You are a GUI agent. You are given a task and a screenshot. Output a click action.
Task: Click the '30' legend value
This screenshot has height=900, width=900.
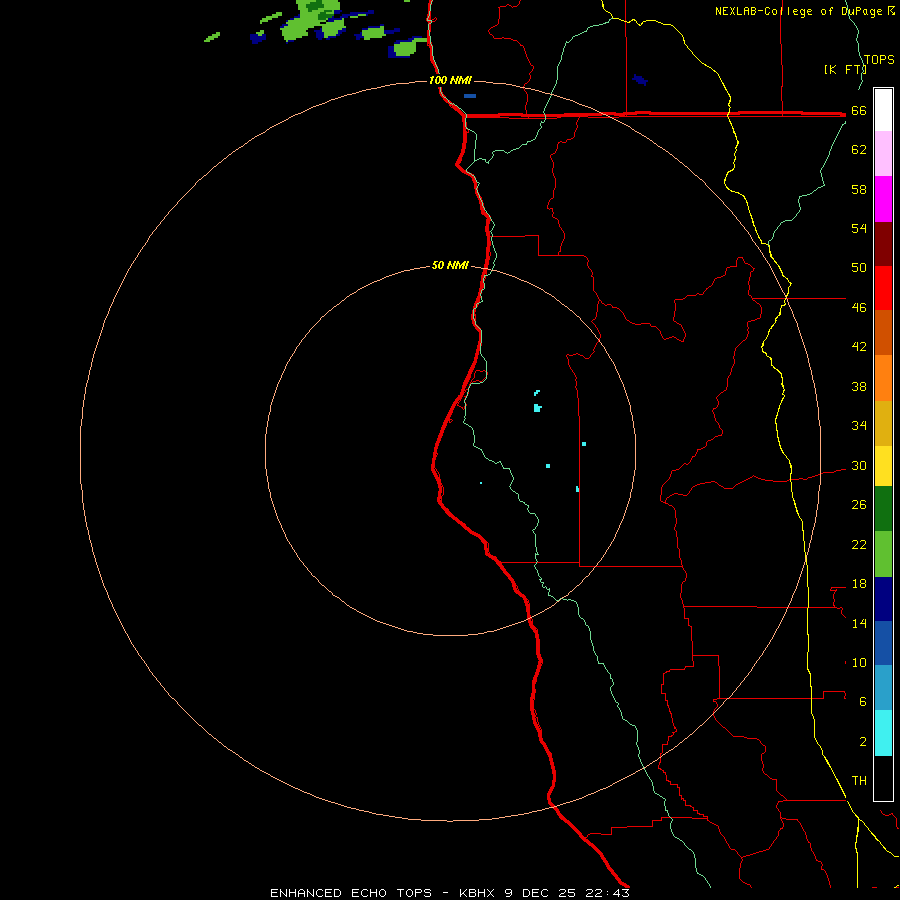(x=859, y=465)
